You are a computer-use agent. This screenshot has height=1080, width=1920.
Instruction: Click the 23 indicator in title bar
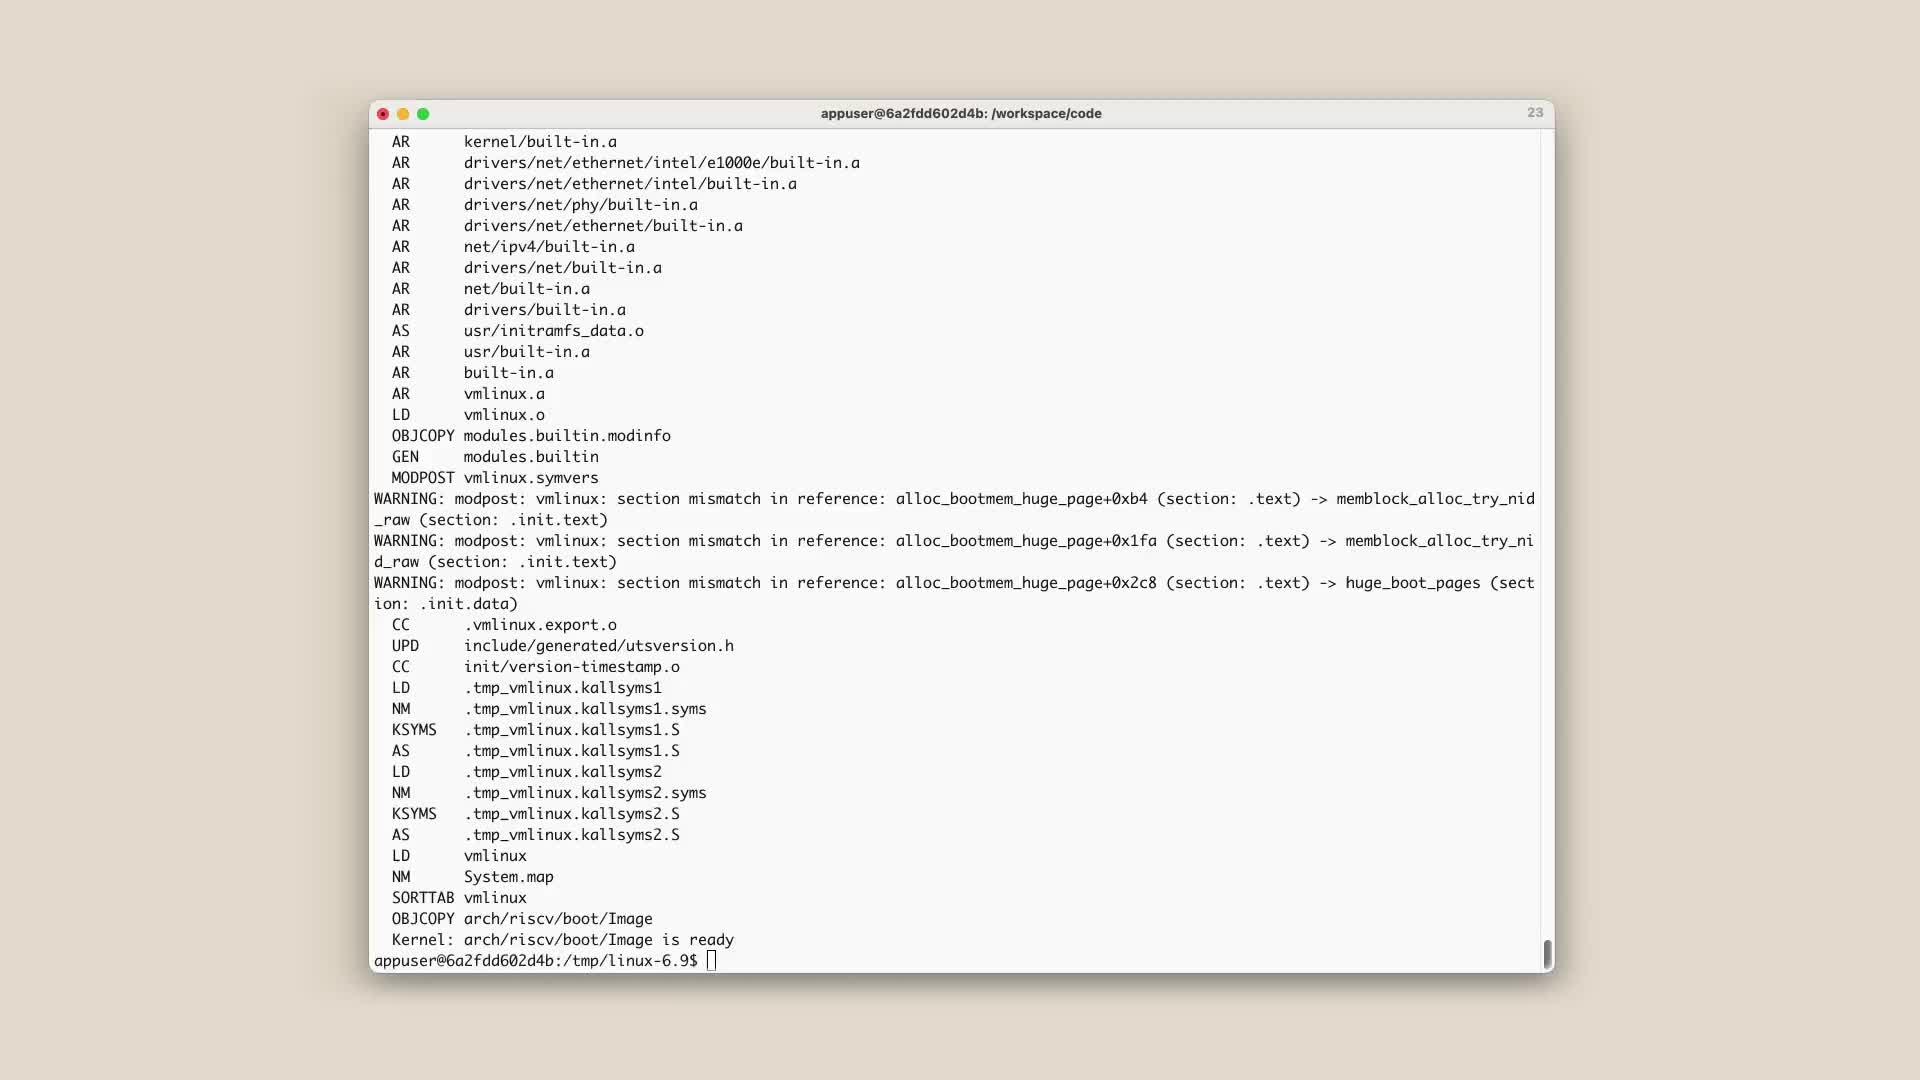tap(1534, 113)
